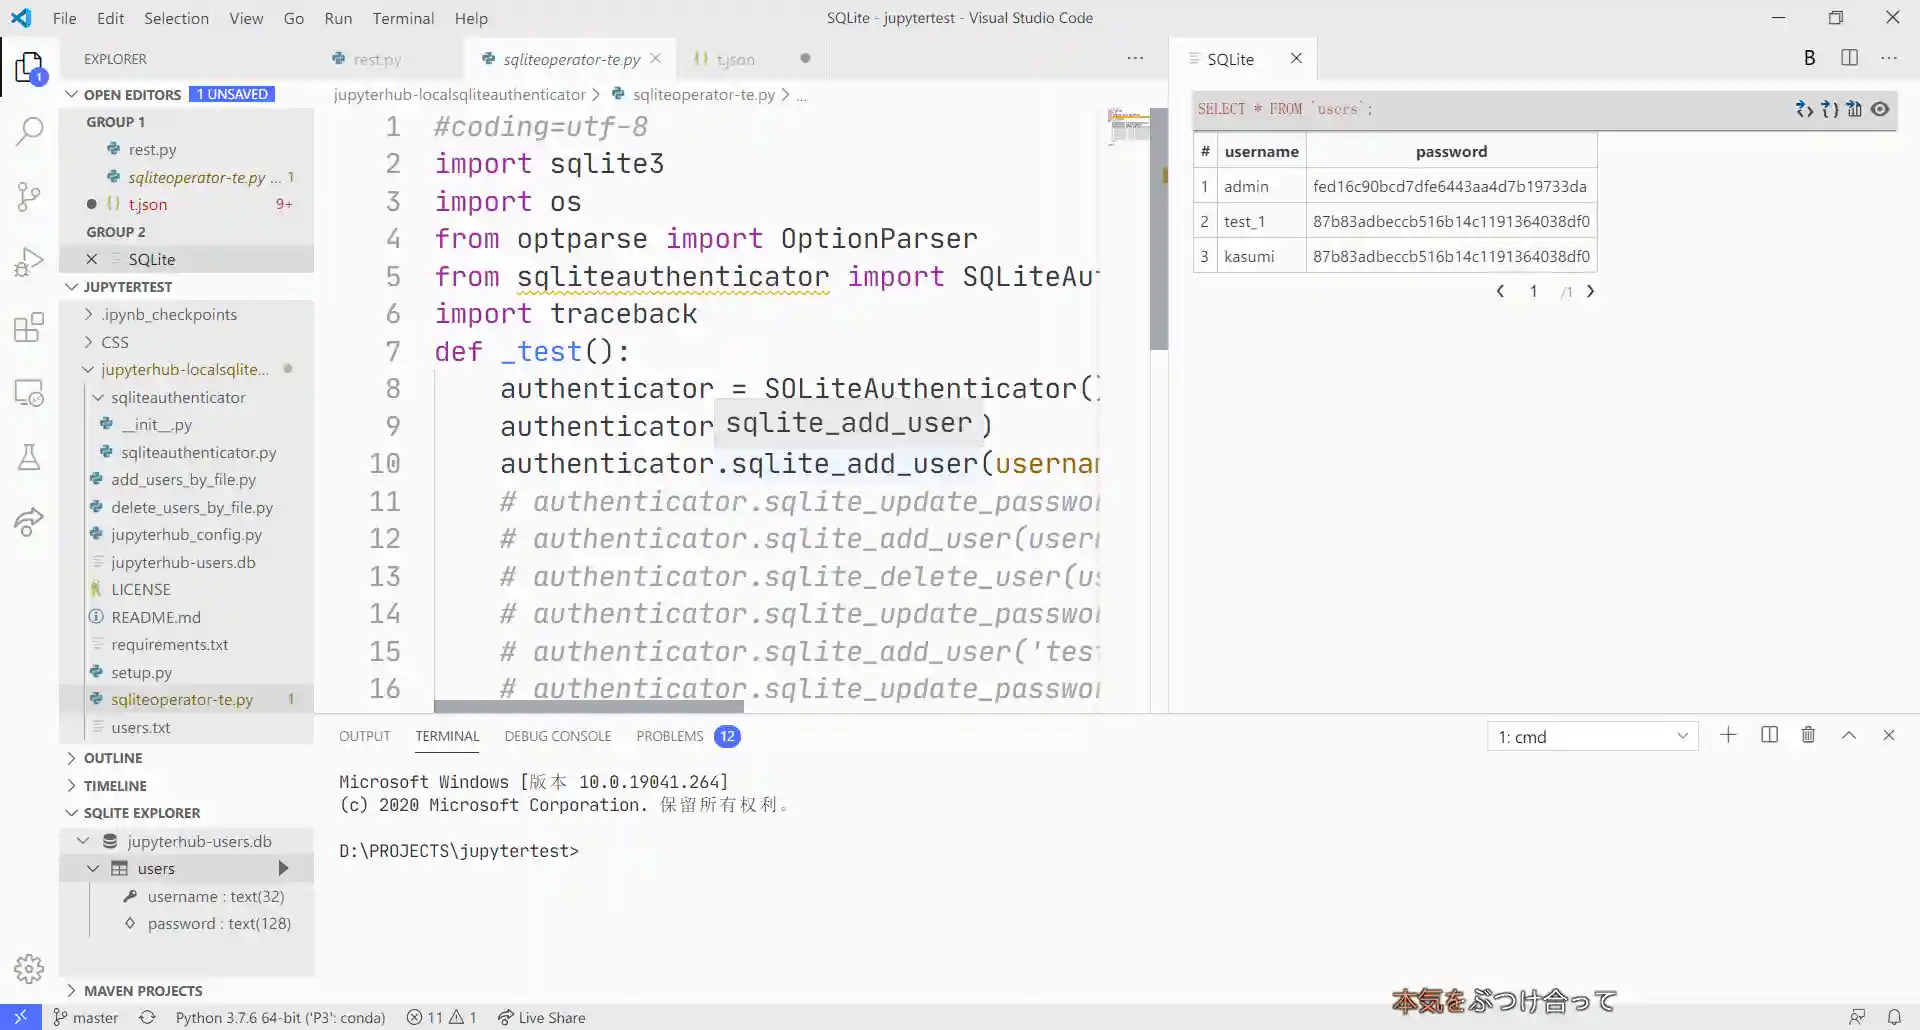This screenshot has width=1920, height=1030.
Task: Open the Source Control view
Action: [29, 196]
